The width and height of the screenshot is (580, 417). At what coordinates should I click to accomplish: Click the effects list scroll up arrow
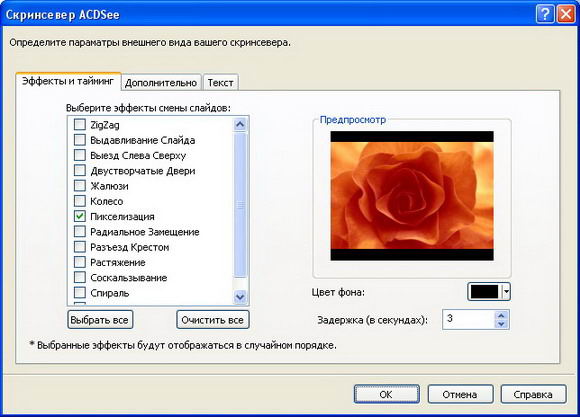(x=240, y=124)
